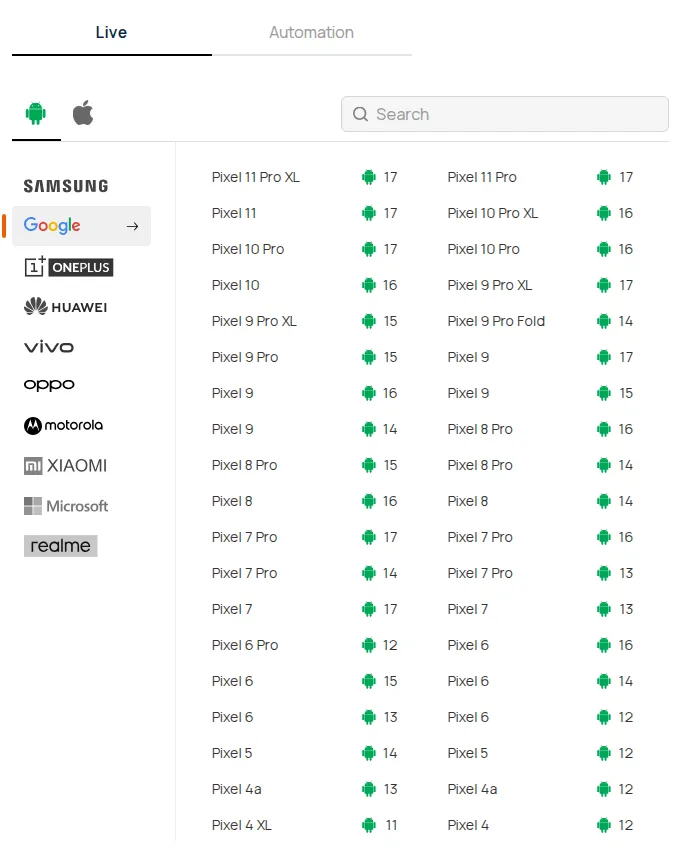690x850 pixels.
Task: Select Pixel 7 Pro with Android 13
Action: click(480, 573)
